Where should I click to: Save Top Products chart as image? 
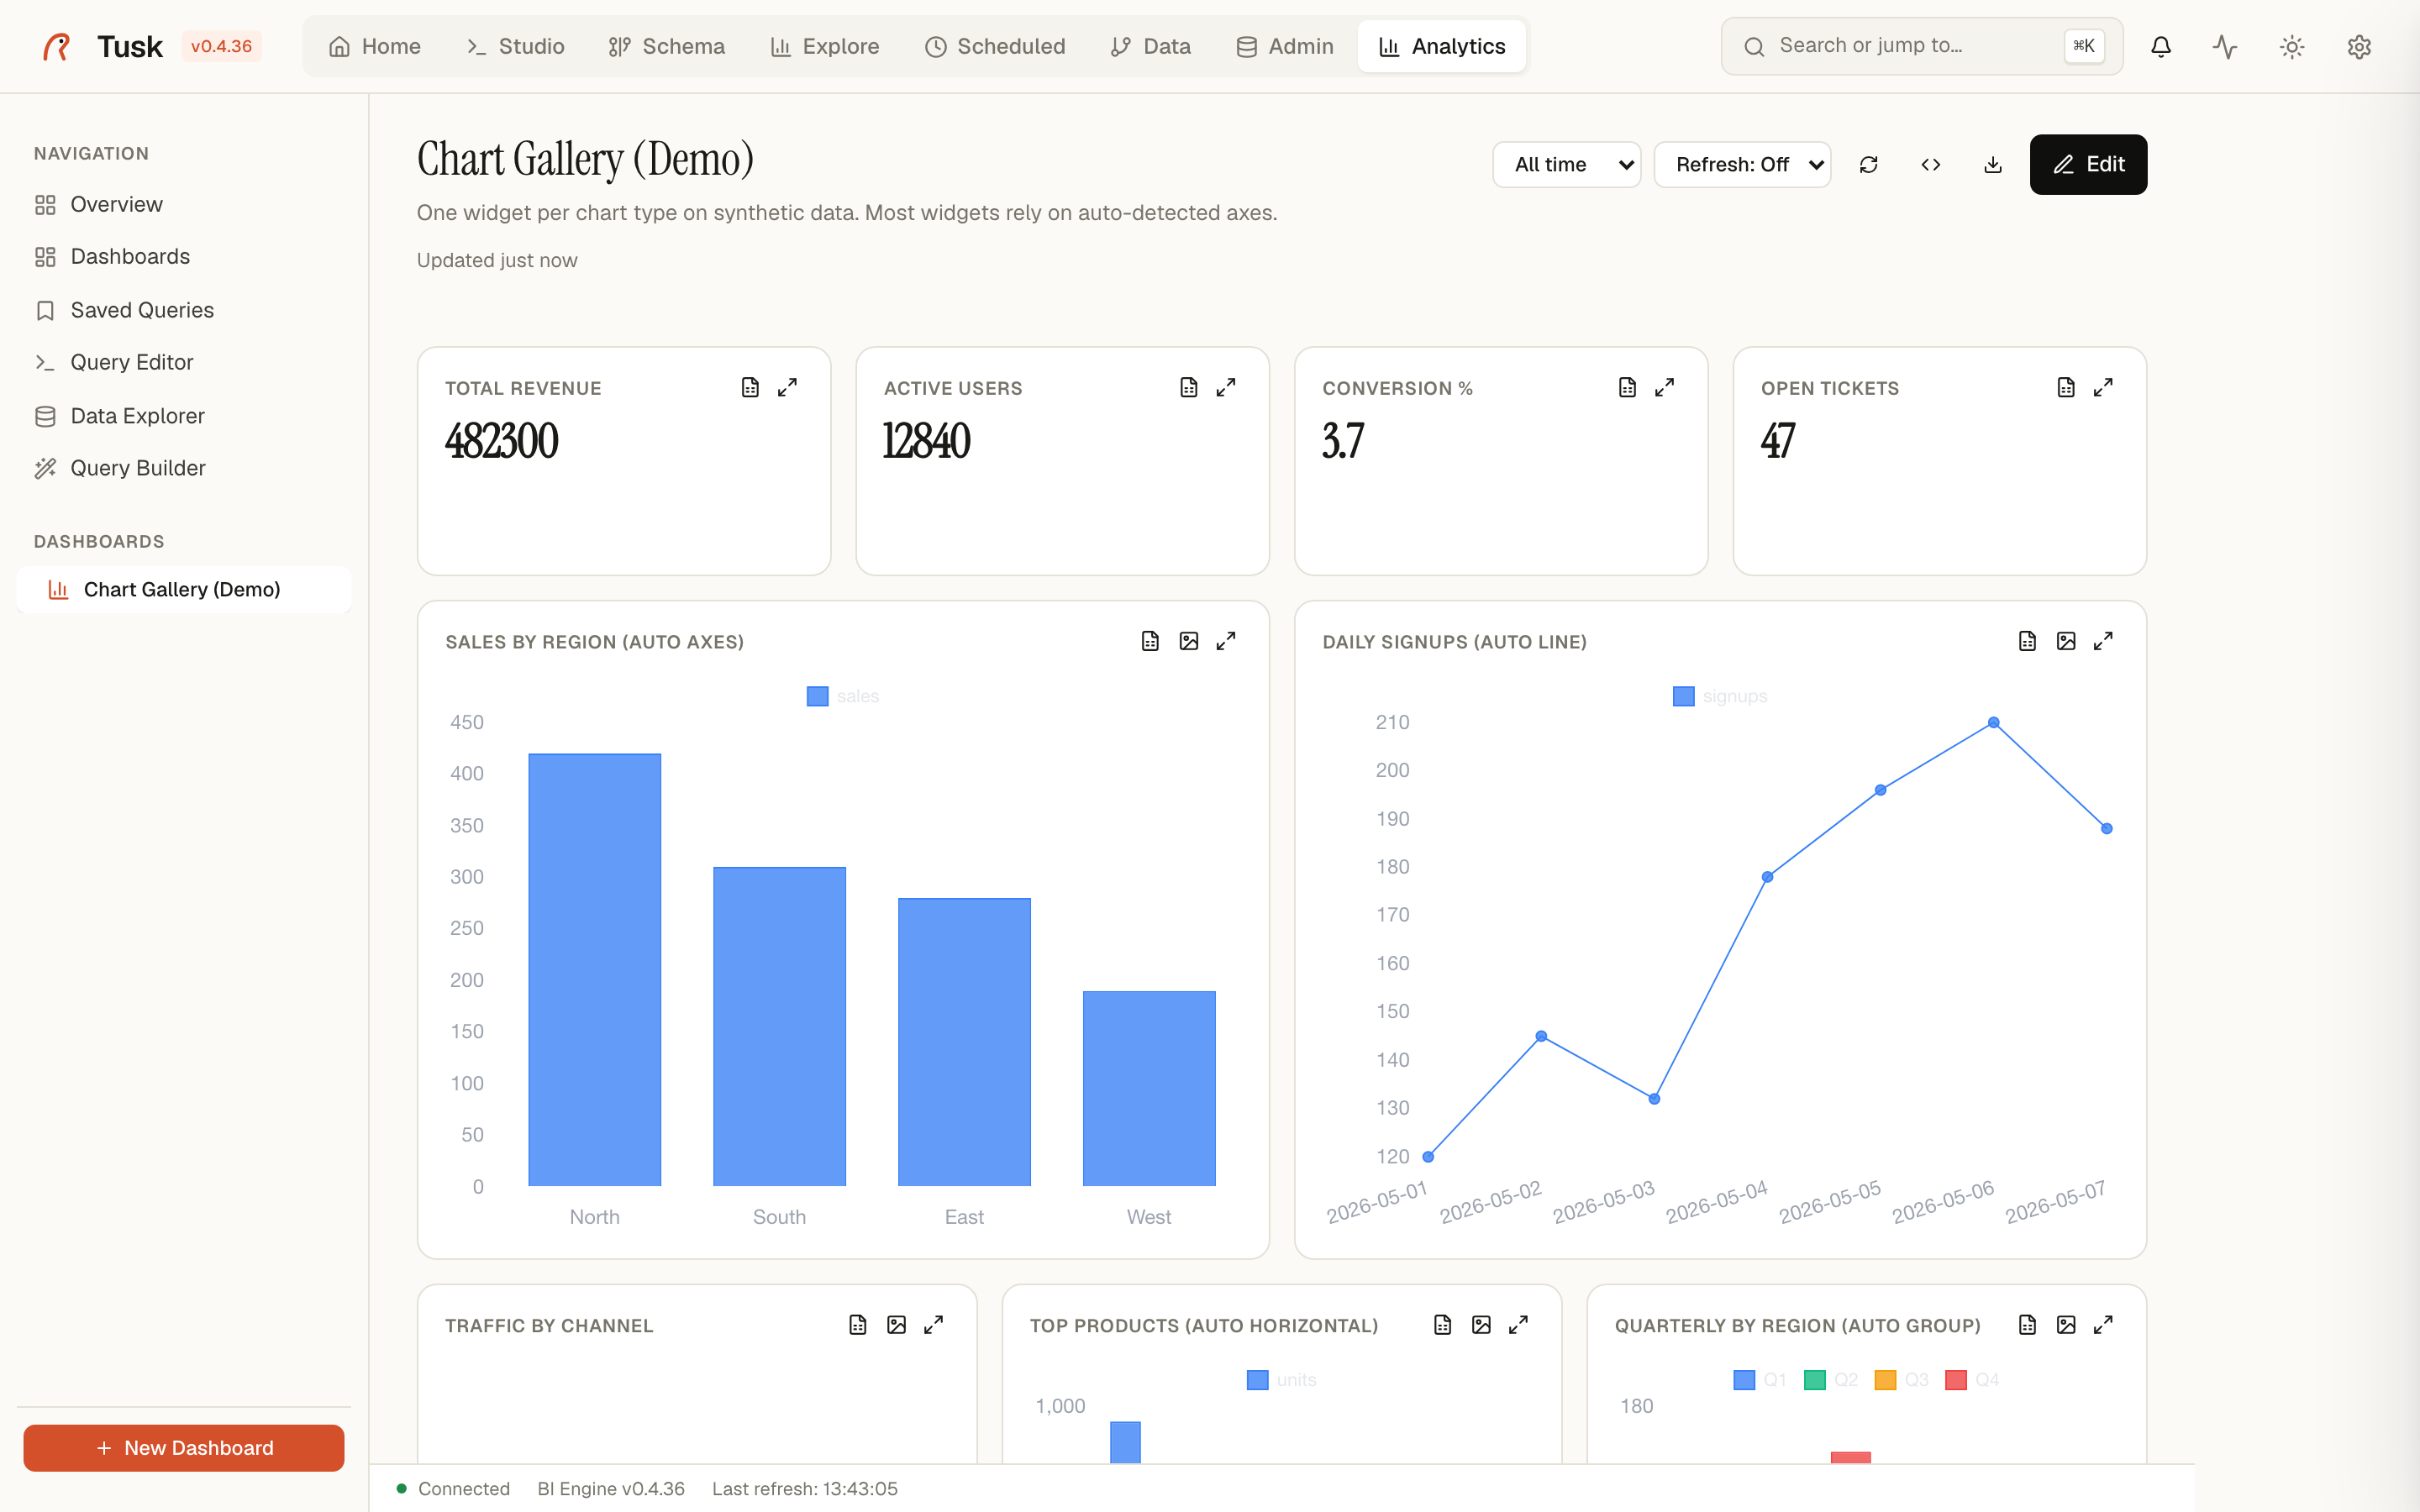pyautogui.click(x=1481, y=1324)
